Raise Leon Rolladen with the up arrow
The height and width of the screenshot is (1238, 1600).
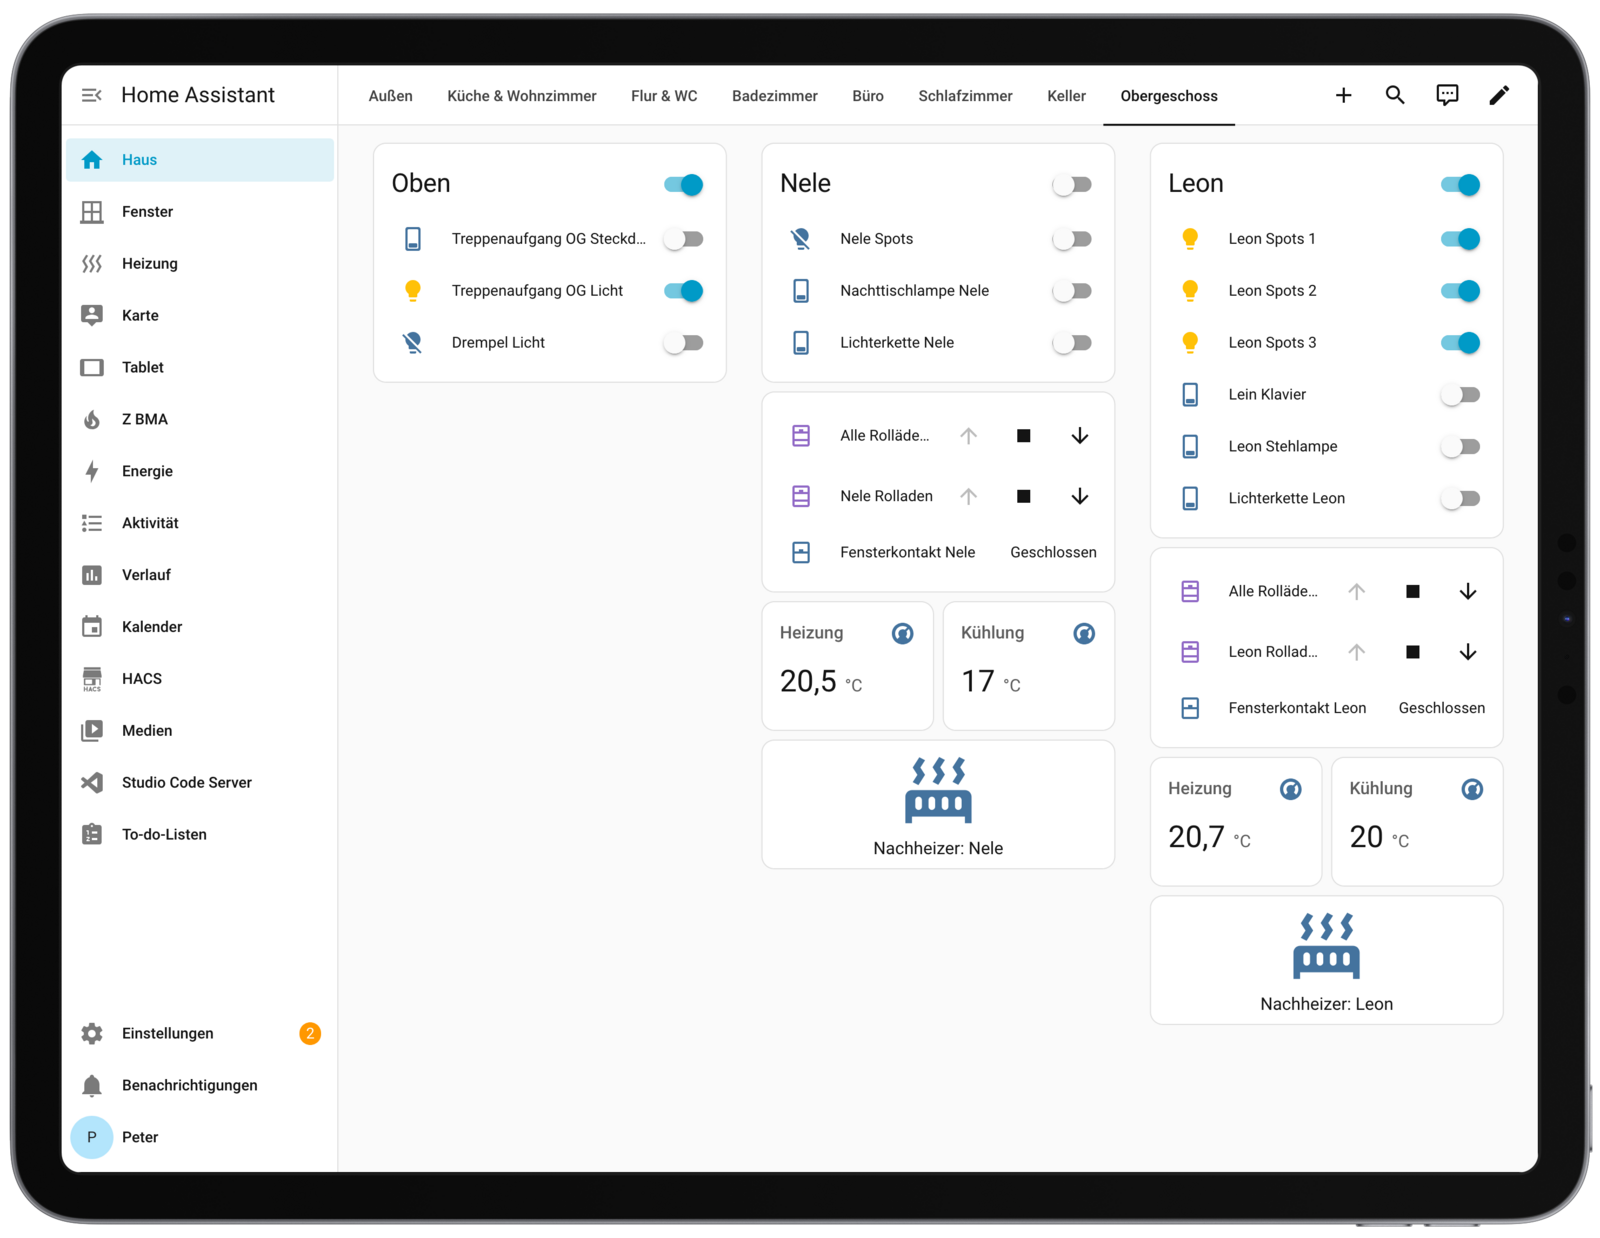pyautogui.click(x=1356, y=651)
